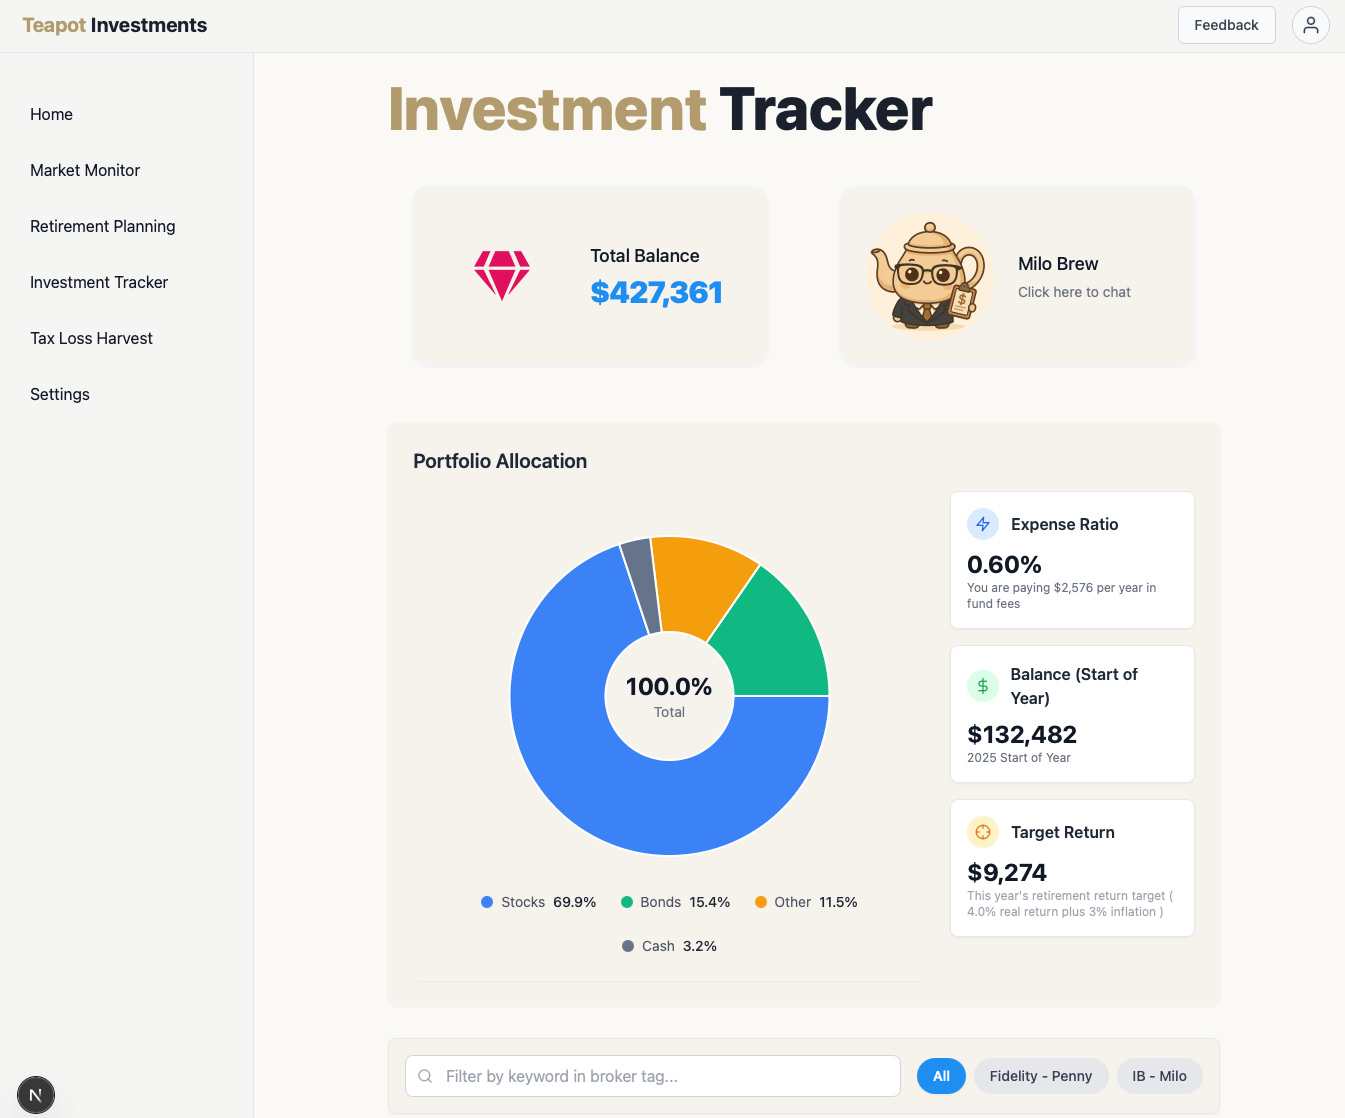
Task: Click the $427,361 total balance value
Action: pos(656,292)
